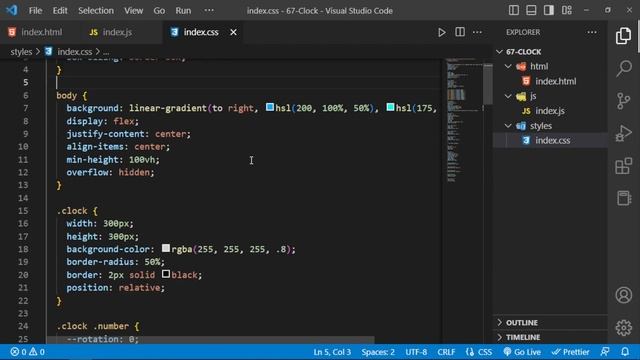
Task: Change encoding via UTF-8 status item
Action: click(x=416, y=352)
